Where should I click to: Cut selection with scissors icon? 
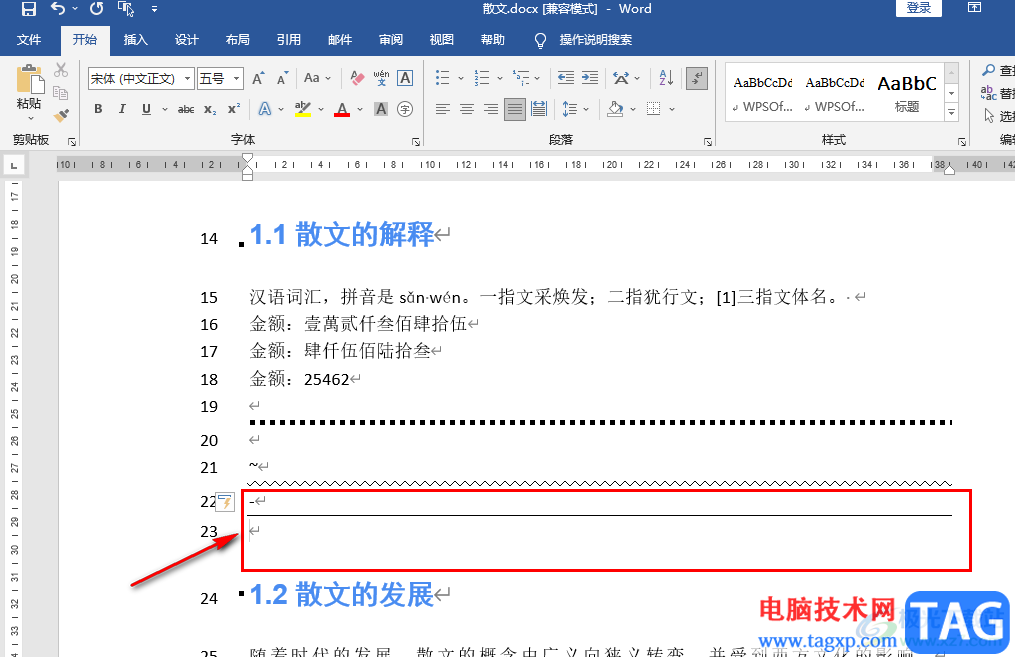pyautogui.click(x=61, y=70)
